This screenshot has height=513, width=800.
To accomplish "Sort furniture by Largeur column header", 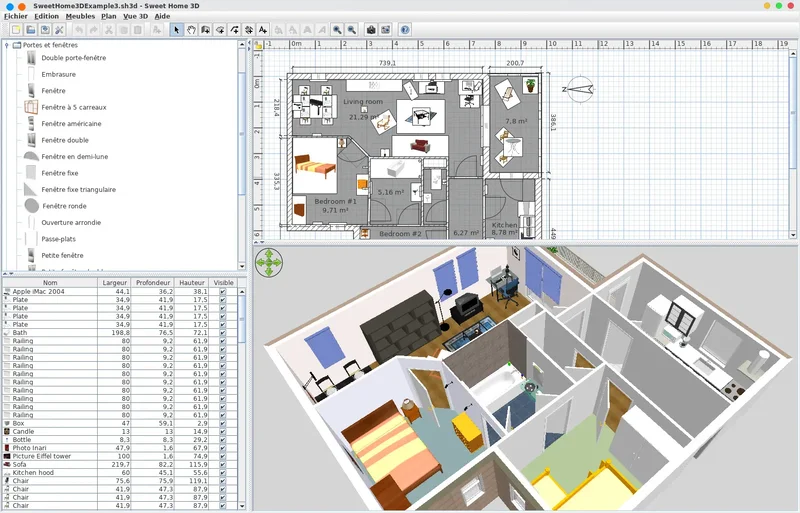I will [x=114, y=283].
